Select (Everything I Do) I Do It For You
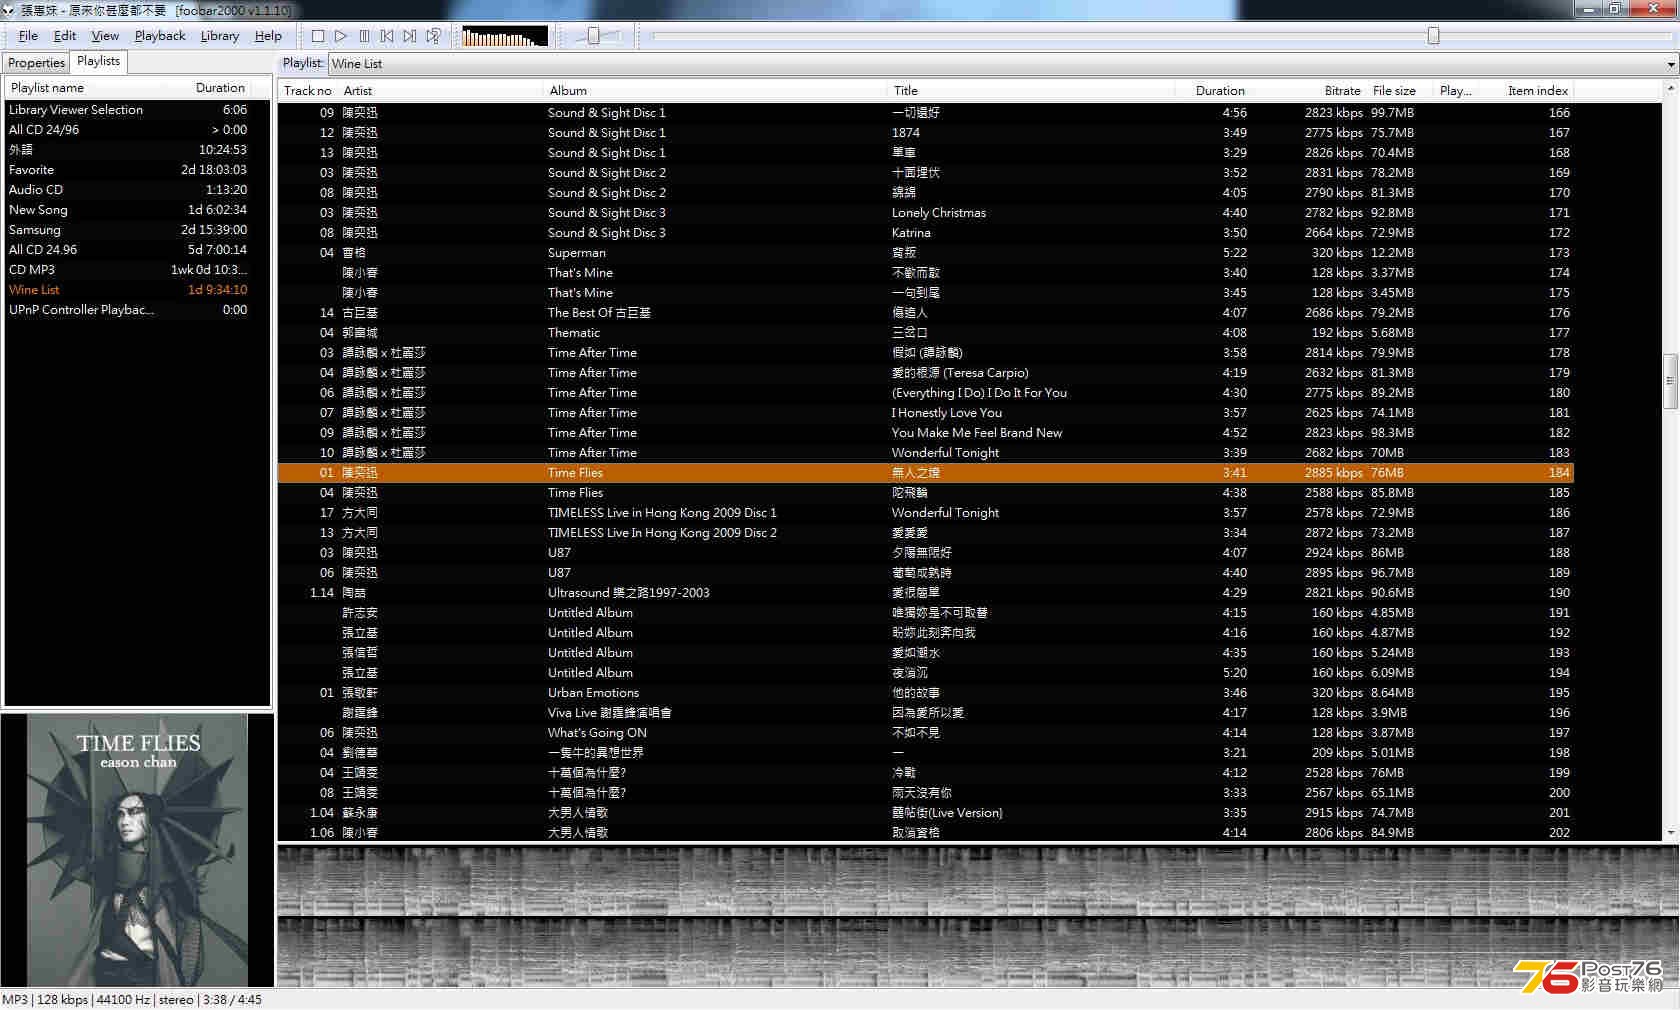This screenshot has height=1010, width=1680. coord(926,393)
